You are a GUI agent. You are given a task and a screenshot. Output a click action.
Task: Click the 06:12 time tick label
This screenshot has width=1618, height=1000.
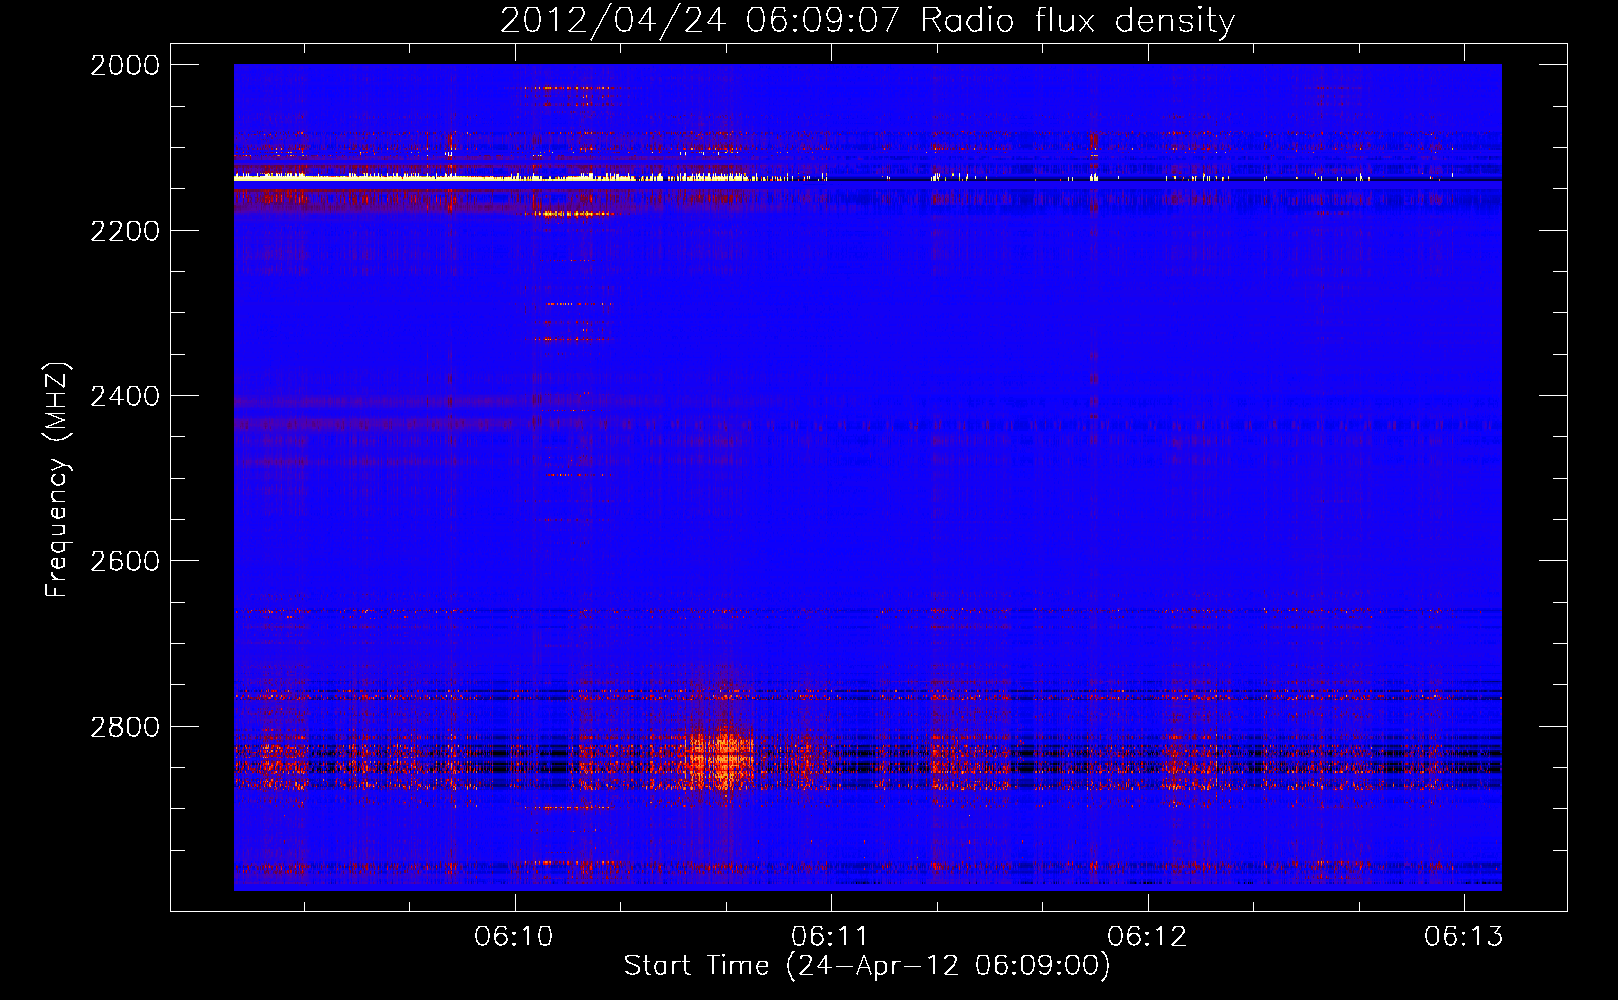coord(1147,936)
